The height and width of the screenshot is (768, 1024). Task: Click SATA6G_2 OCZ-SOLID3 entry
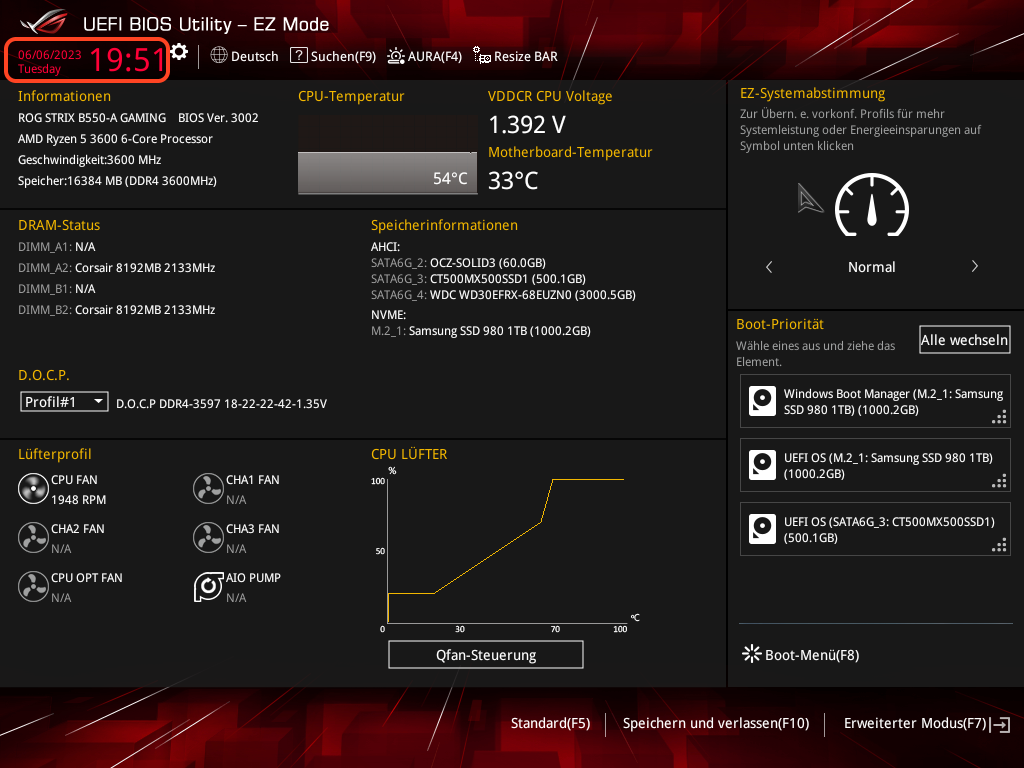458,263
